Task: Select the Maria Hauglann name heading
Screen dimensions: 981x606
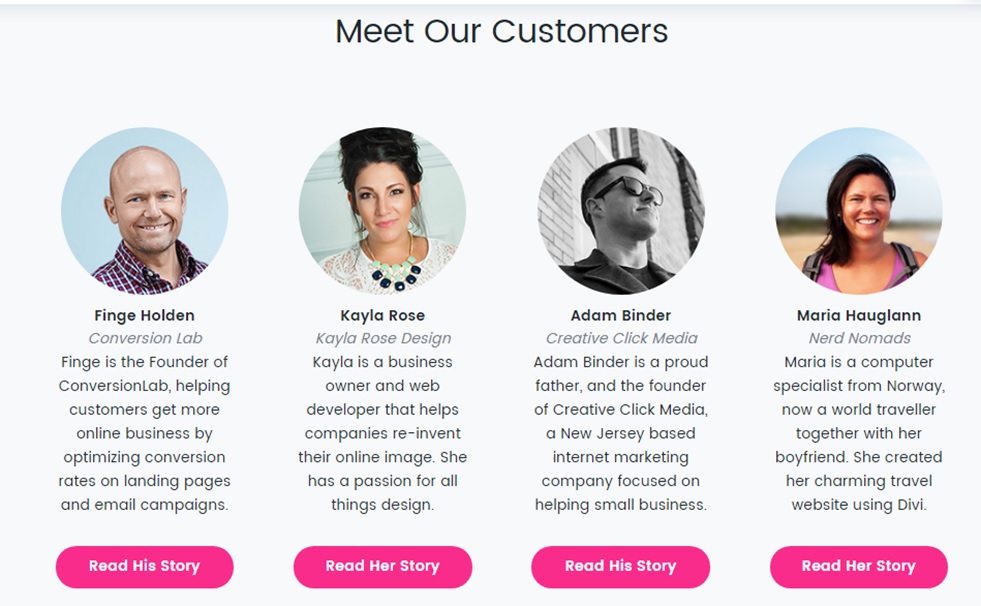Action: 859,316
